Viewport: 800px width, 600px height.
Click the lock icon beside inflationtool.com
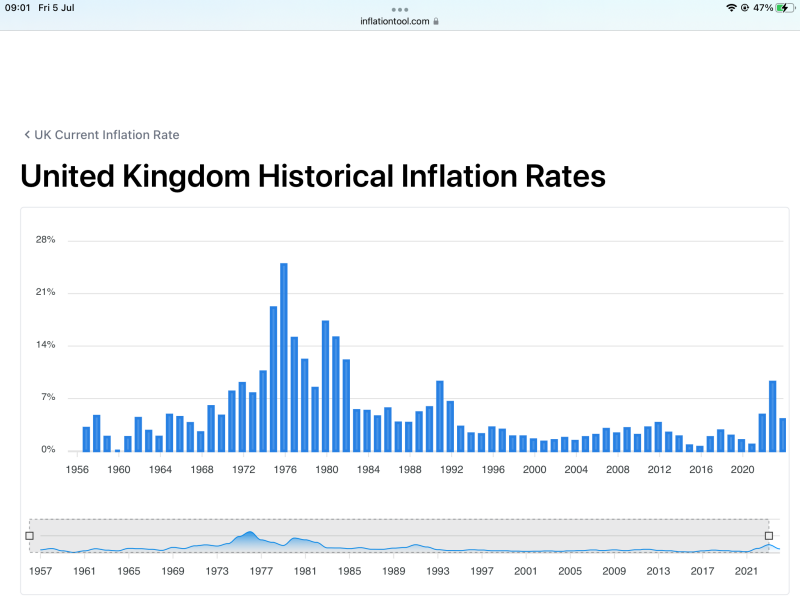pyautogui.click(x=436, y=21)
